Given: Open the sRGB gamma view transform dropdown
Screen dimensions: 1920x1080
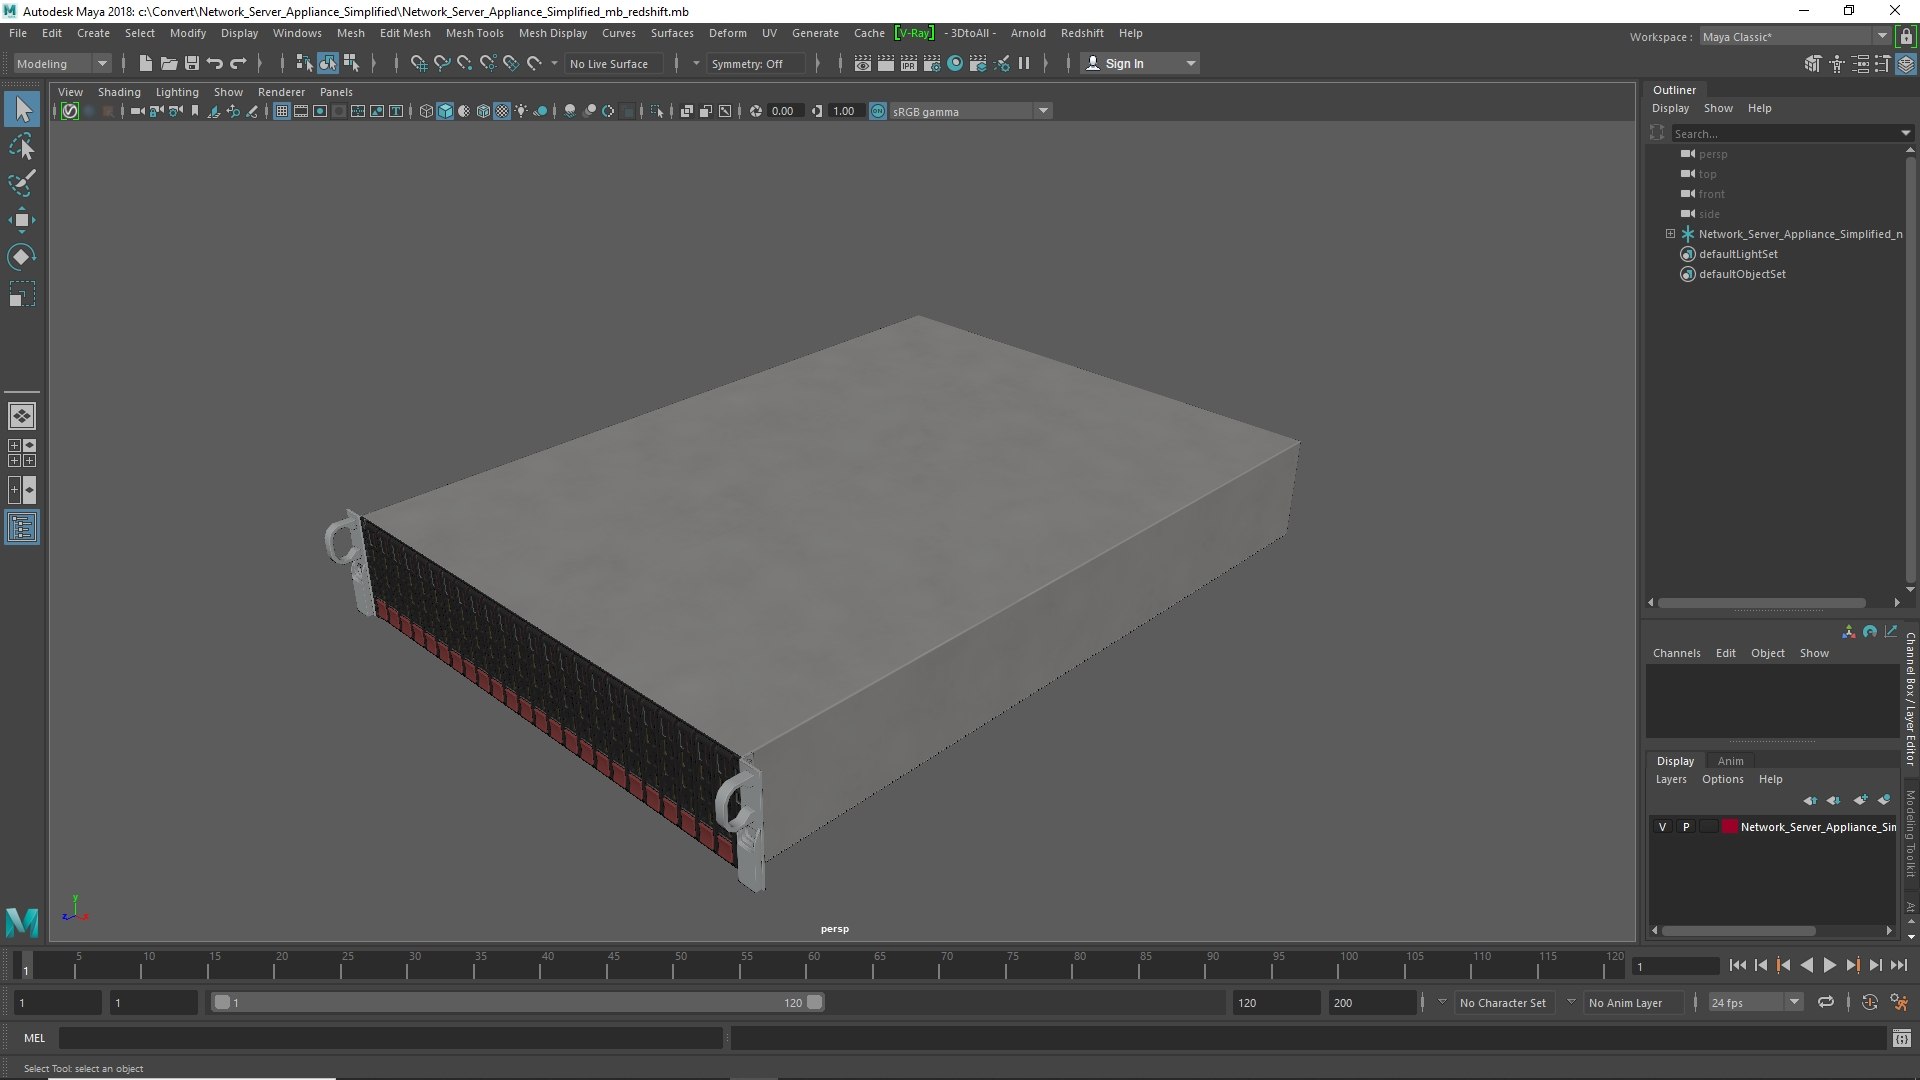Looking at the screenshot, I should (x=969, y=111).
